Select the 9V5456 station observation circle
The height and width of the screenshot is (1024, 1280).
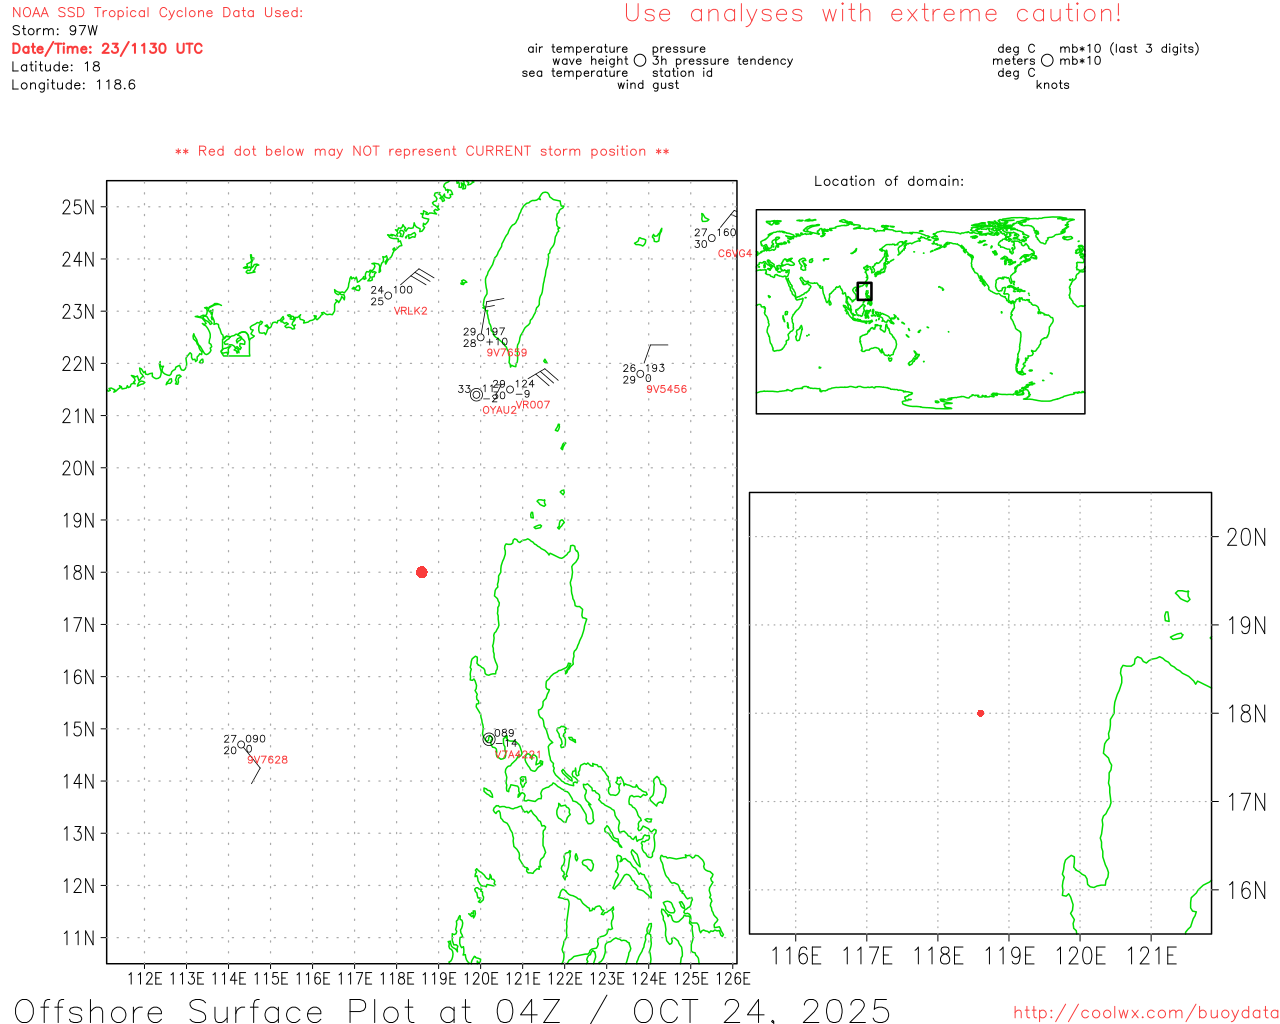[x=641, y=374]
